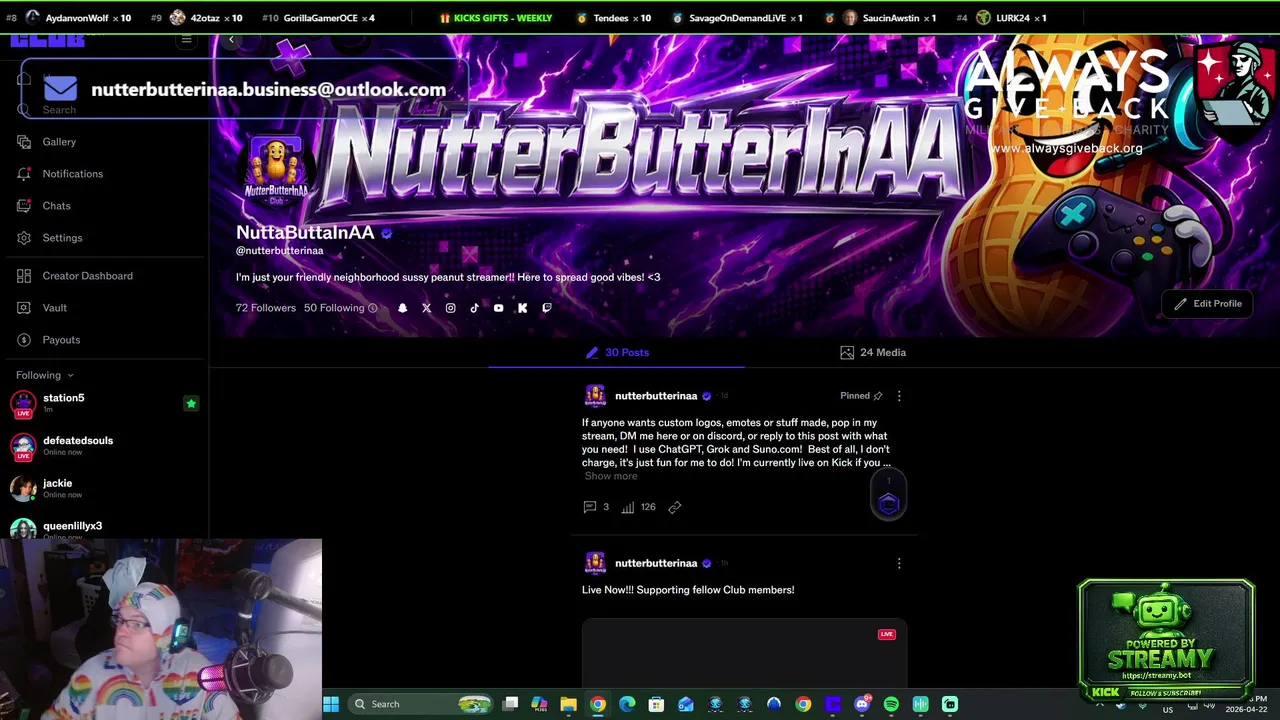
Task: Click the green star next to station5
Action: tap(191, 404)
